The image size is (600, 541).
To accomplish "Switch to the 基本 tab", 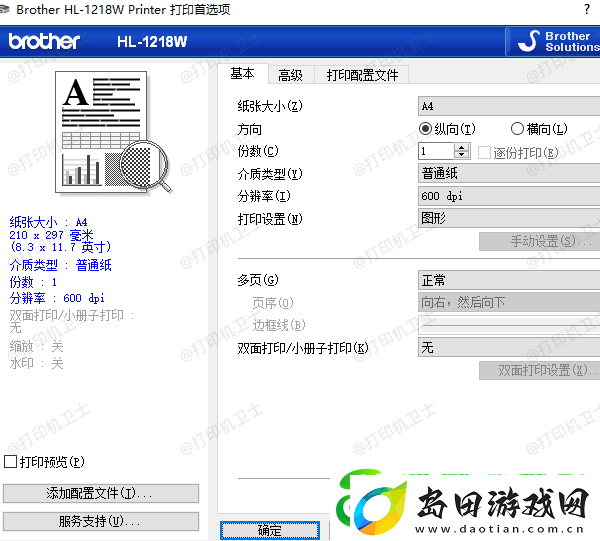I will tap(243, 73).
